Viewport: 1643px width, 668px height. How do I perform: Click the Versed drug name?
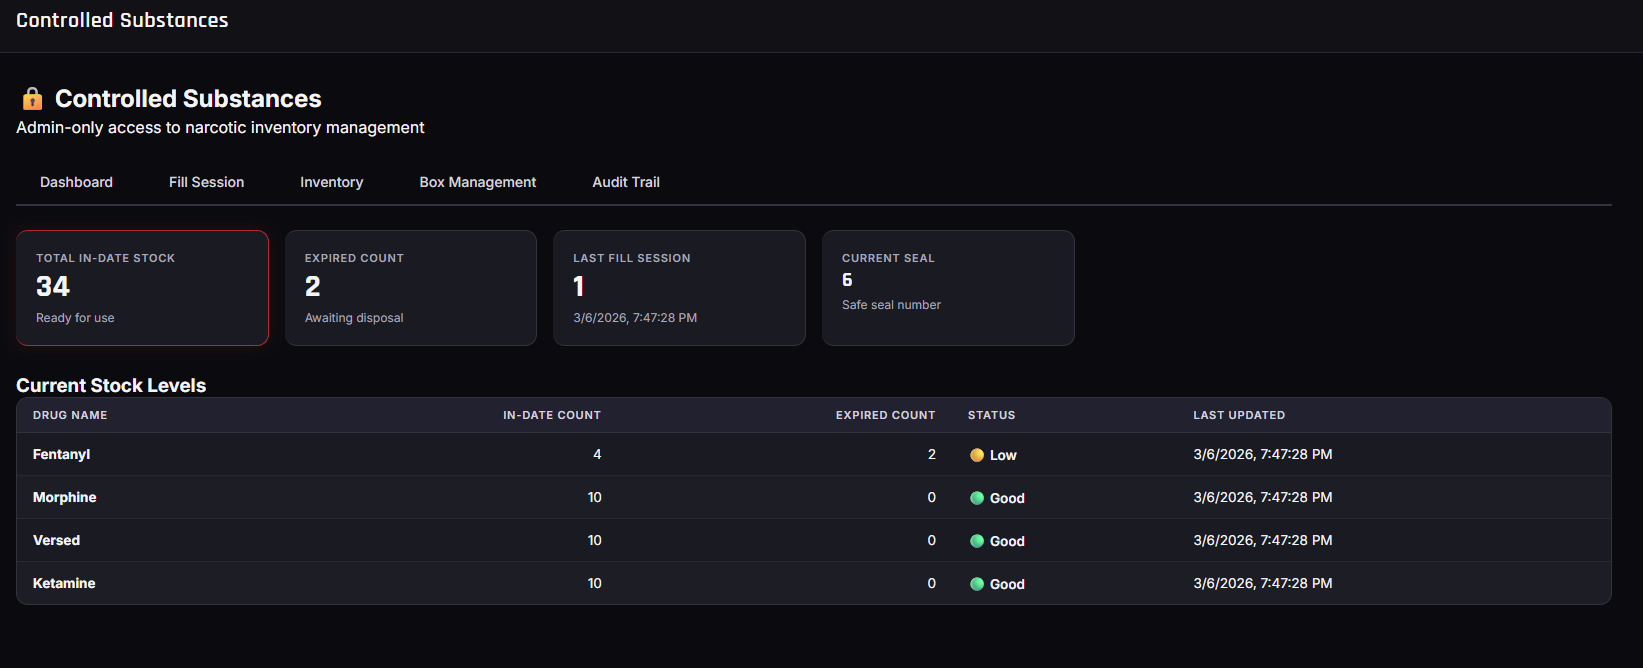56,540
